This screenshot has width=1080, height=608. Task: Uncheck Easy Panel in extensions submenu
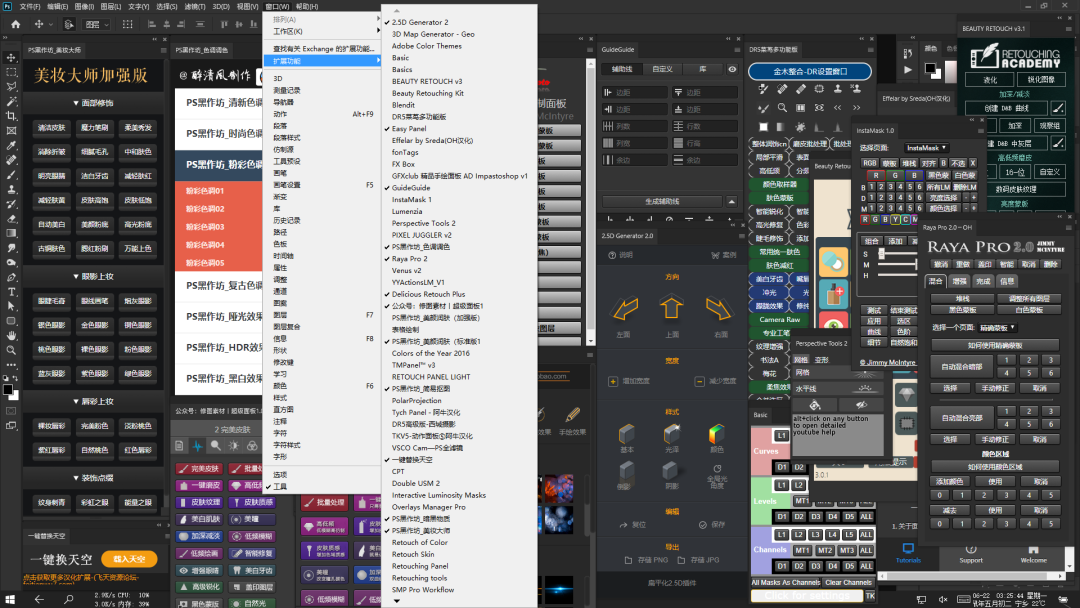pyautogui.click(x=459, y=129)
